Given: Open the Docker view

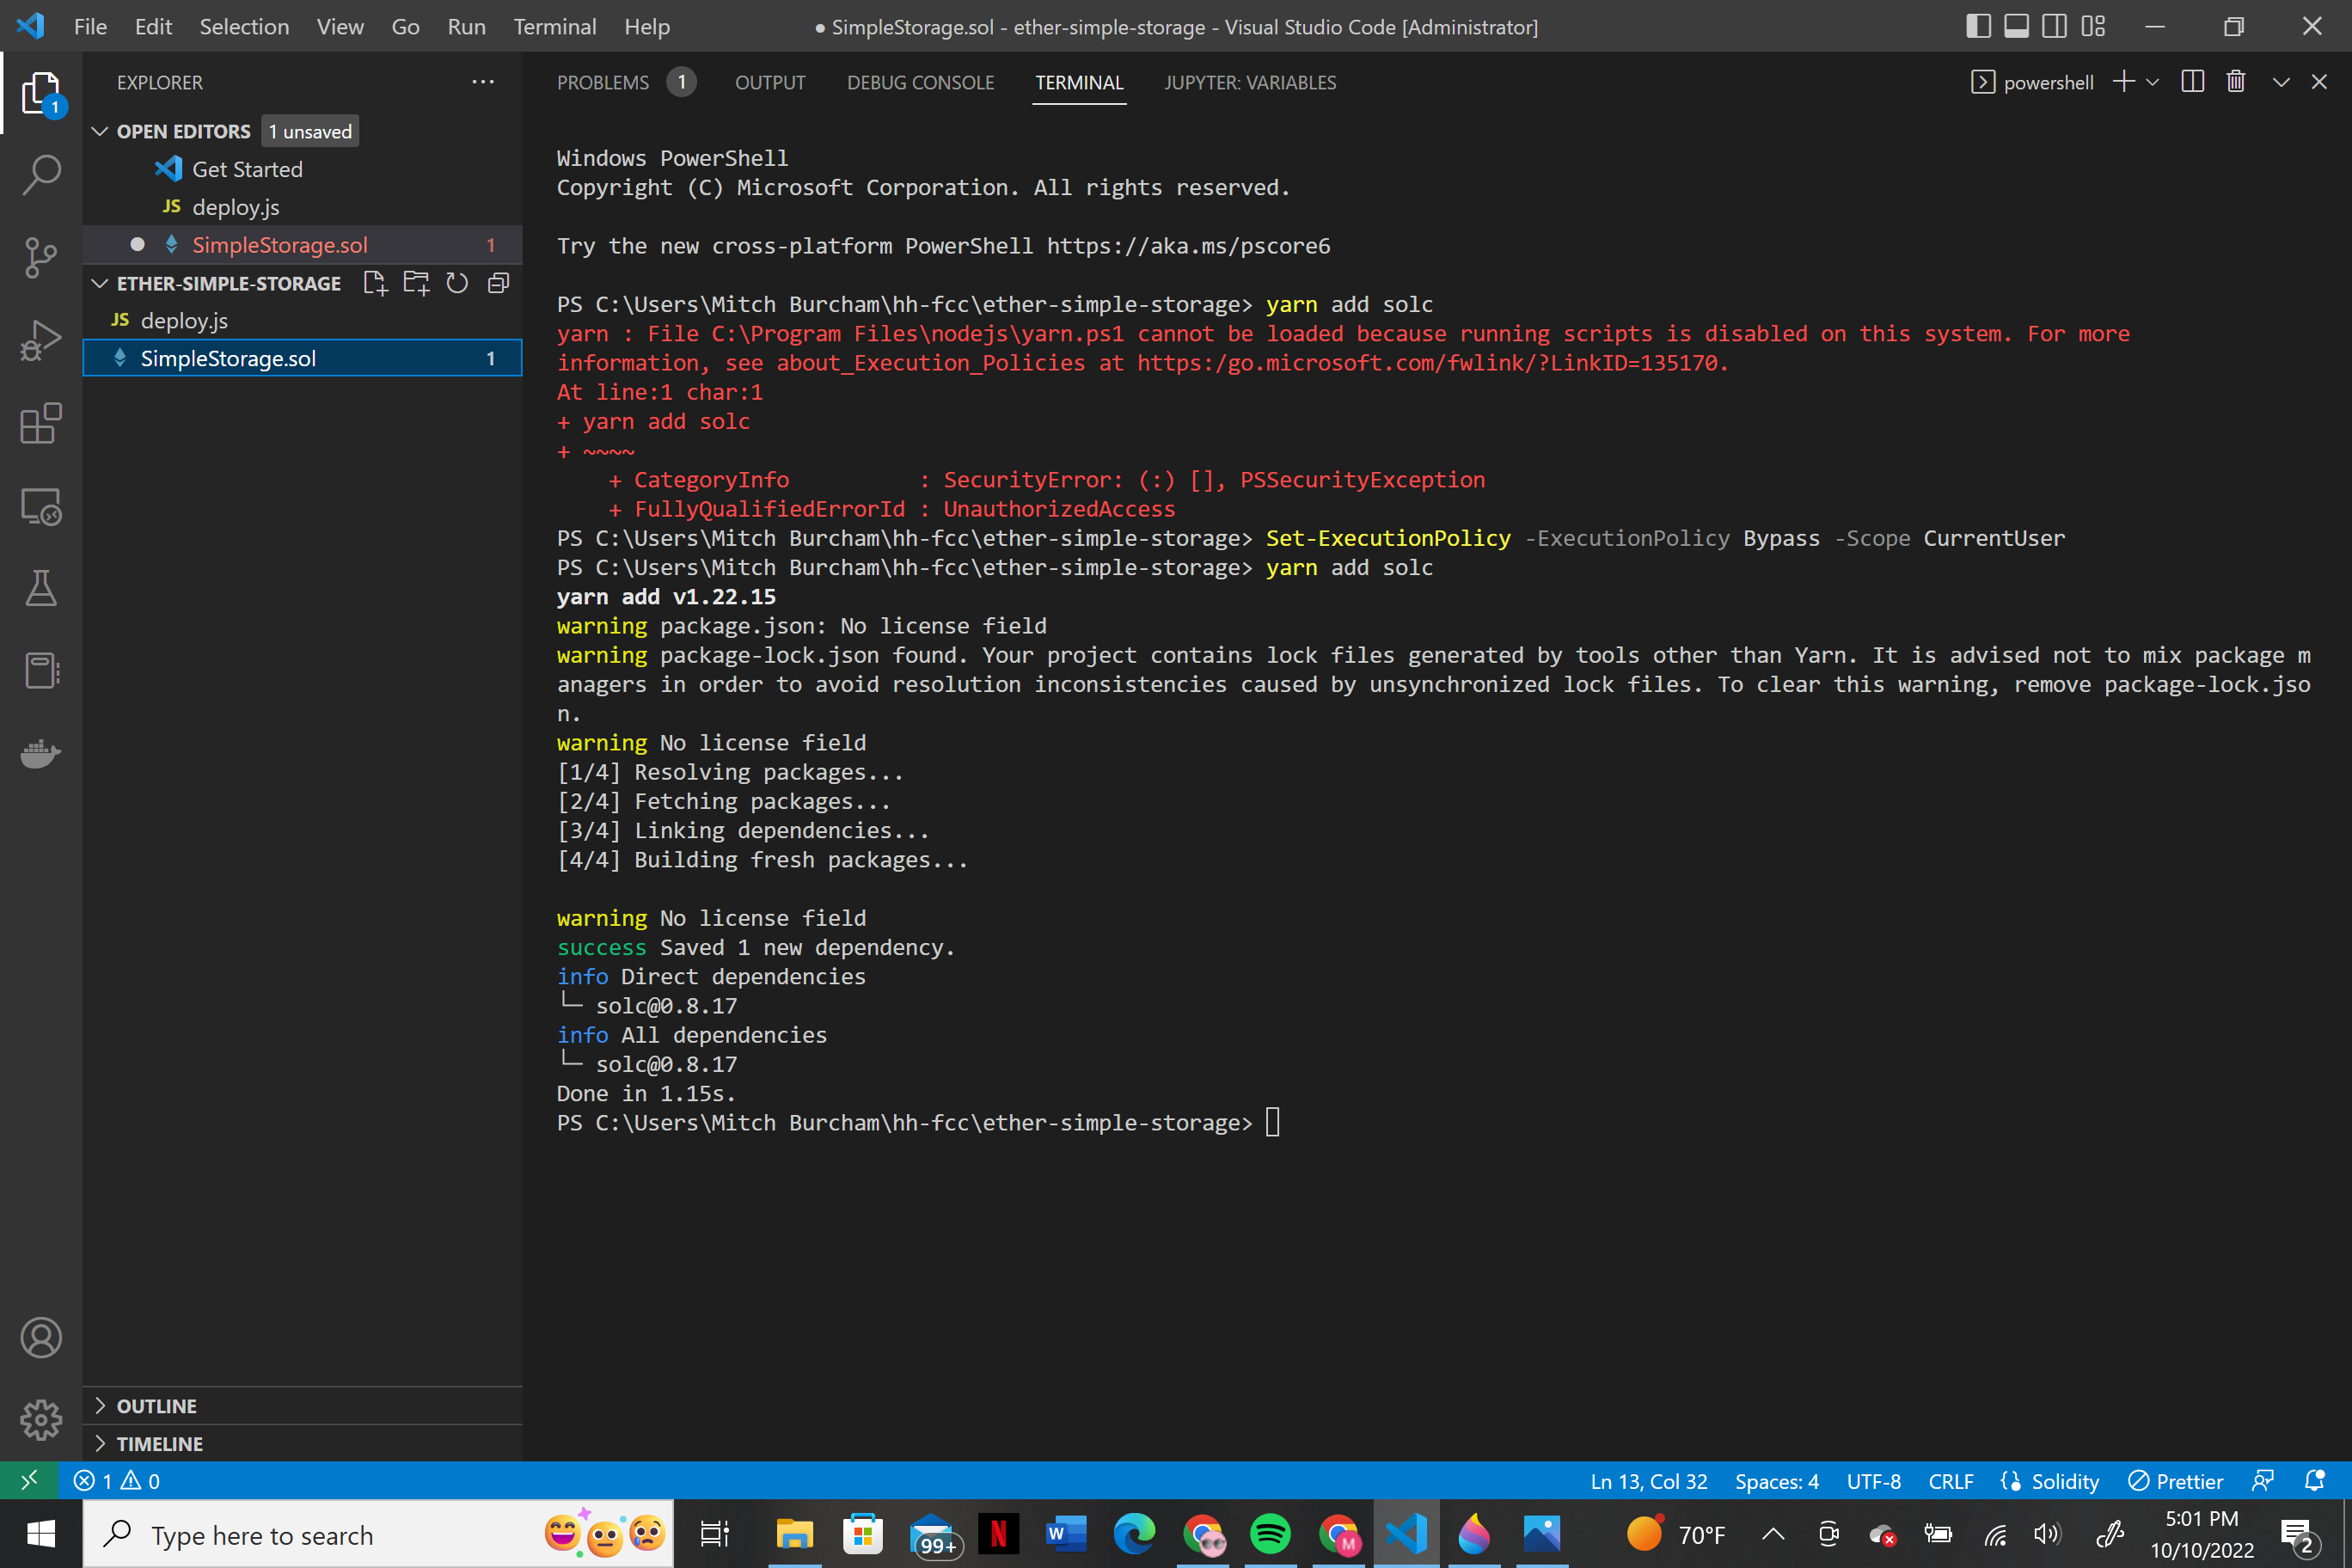Looking at the screenshot, I should point(41,754).
